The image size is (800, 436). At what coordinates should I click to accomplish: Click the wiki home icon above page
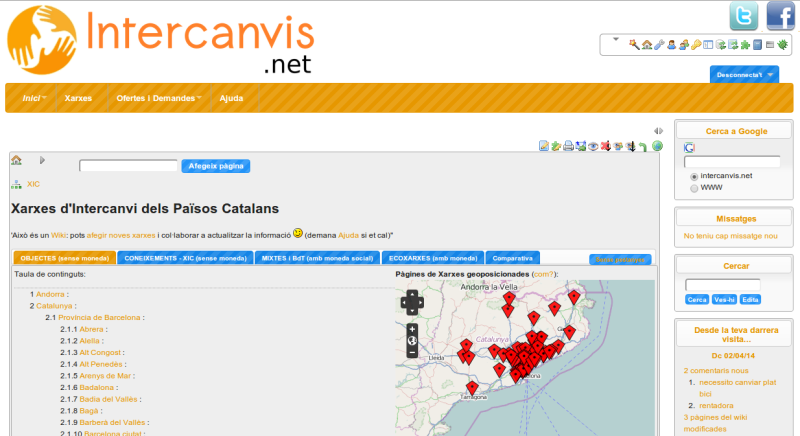17,160
